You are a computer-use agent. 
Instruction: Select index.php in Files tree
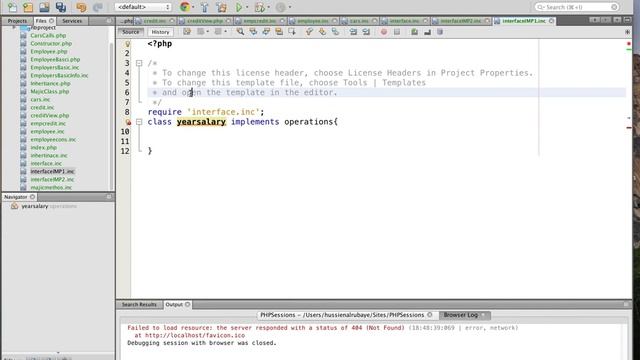[x=43, y=147]
